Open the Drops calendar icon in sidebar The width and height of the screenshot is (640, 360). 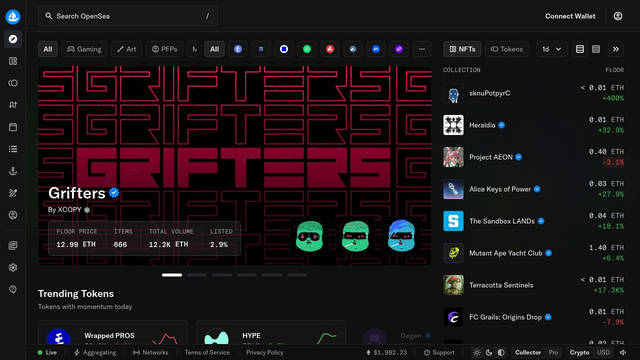click(13, 127)
